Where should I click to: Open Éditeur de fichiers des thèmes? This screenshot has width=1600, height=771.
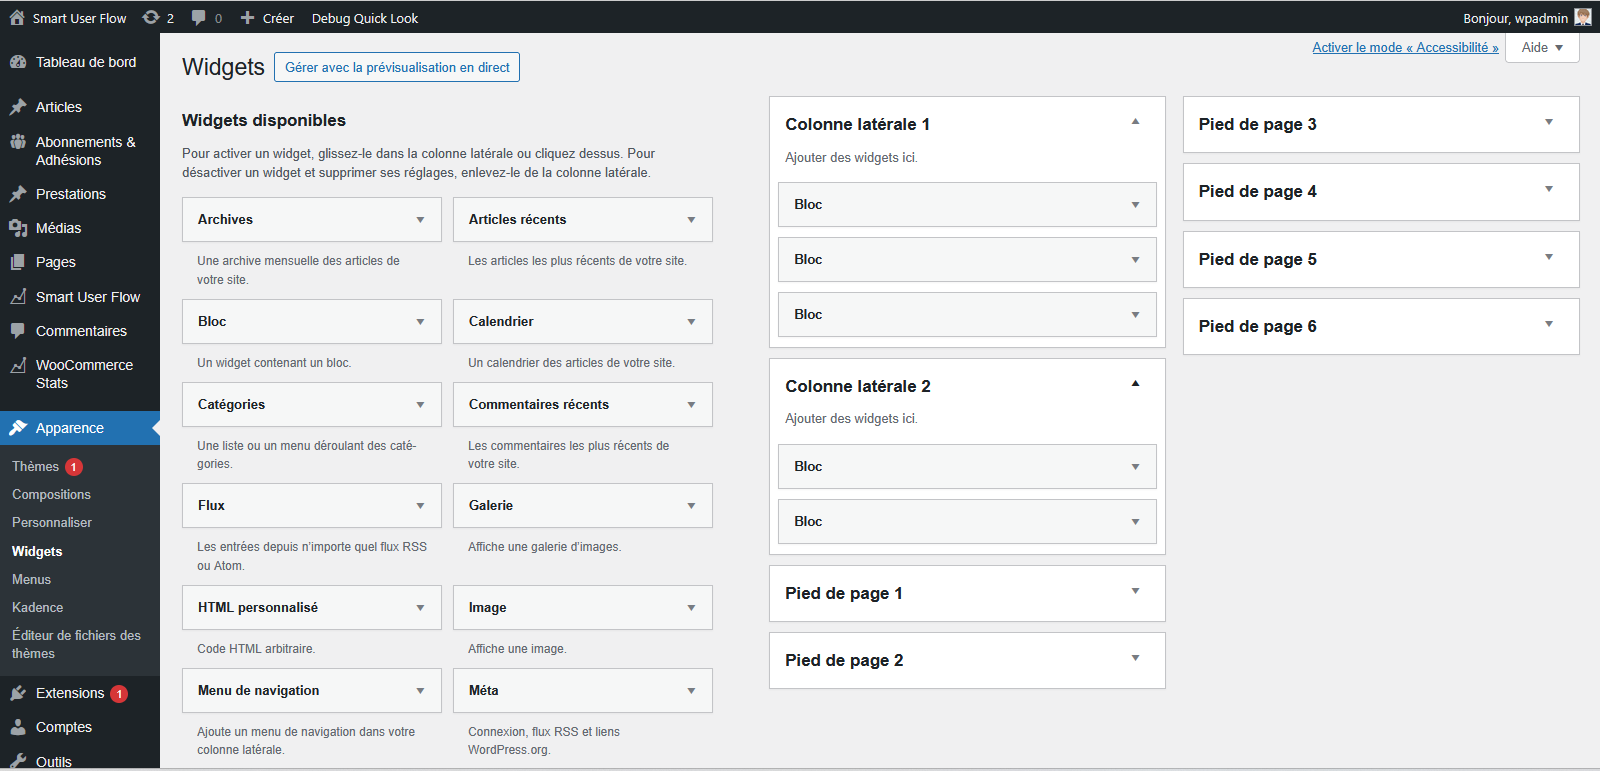pyautogui.click(x=76, y=645)
